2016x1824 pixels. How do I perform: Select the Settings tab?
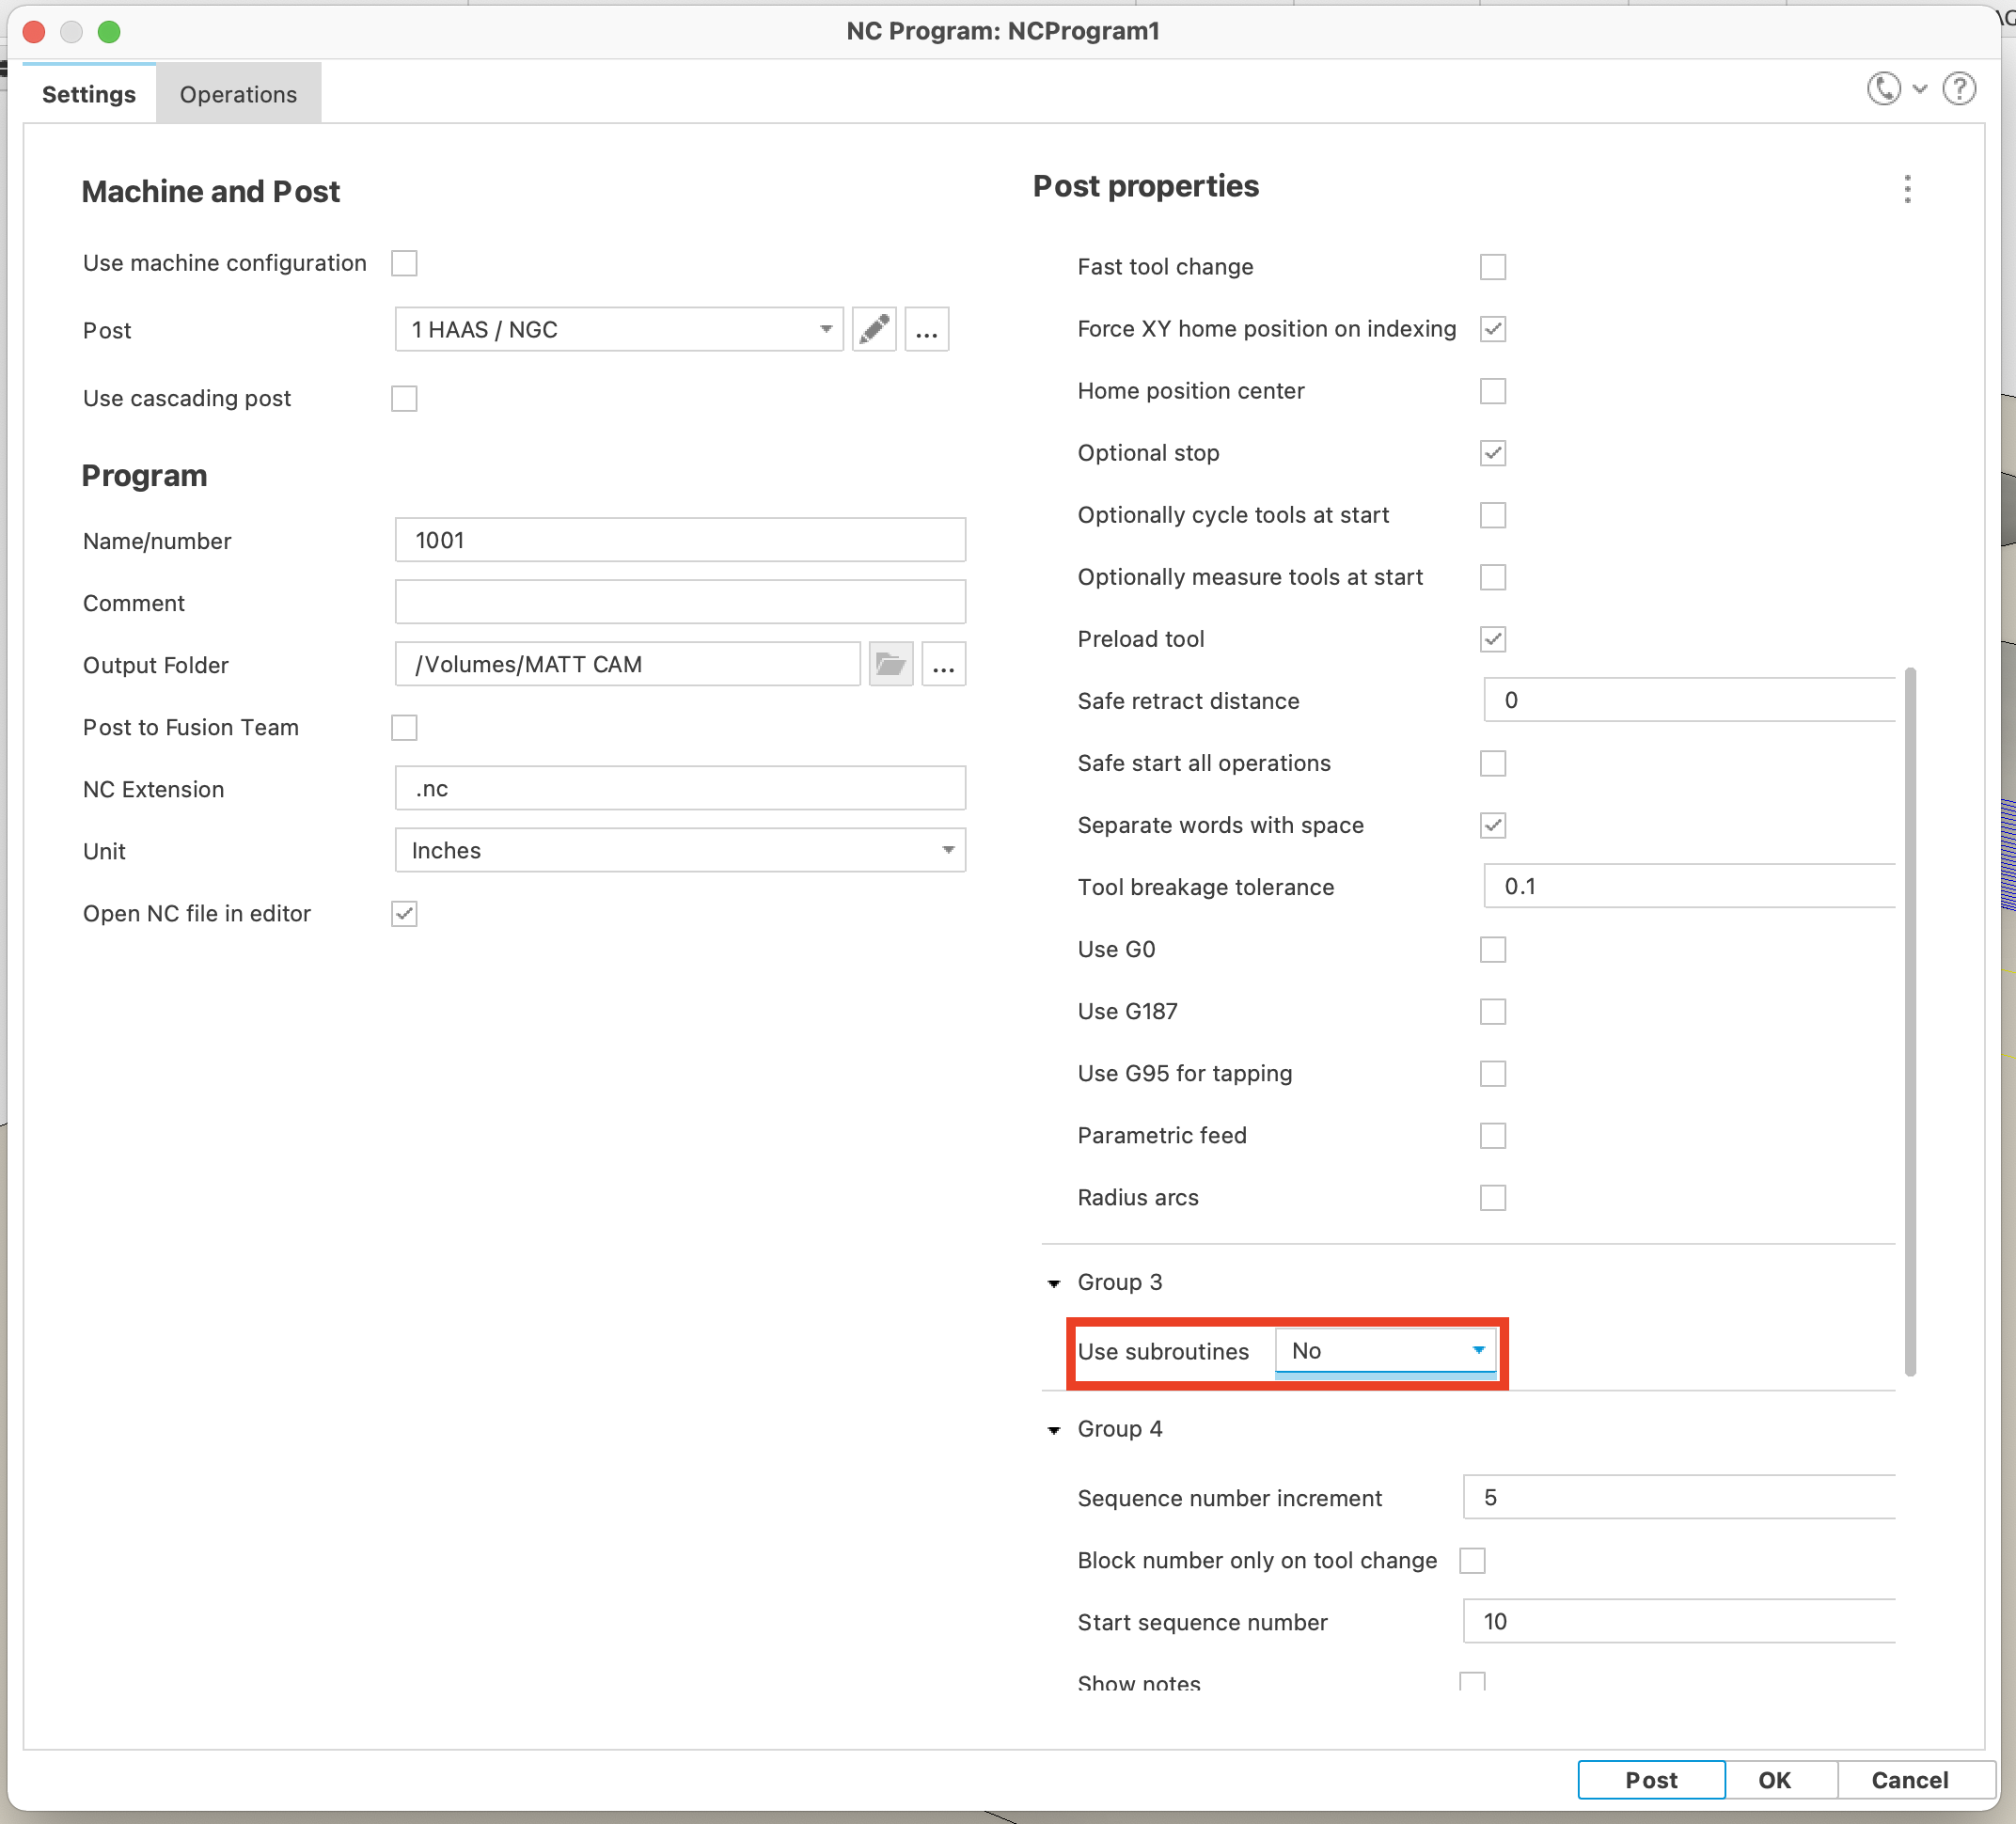point(89,94)
